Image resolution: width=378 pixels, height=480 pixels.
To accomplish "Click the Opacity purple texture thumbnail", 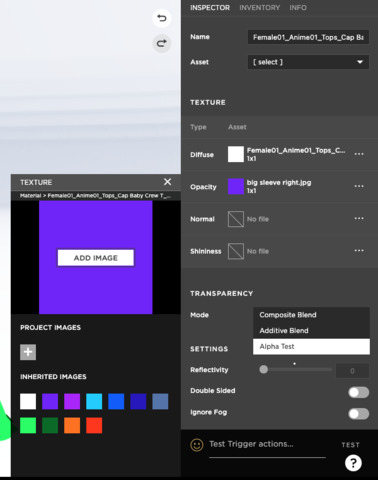I will point(236,186).
